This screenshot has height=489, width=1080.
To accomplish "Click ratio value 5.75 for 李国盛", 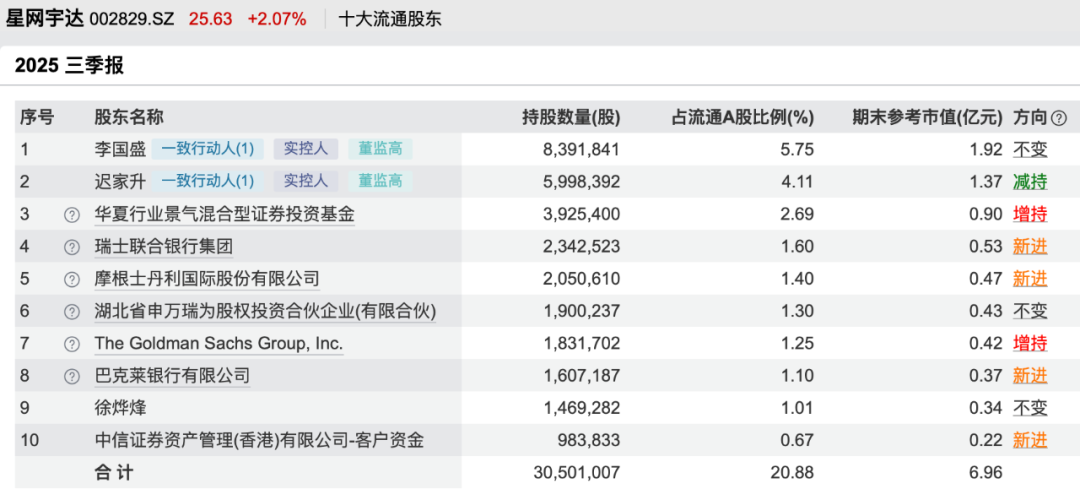I will pyautogui.click(x=799, y=149).
